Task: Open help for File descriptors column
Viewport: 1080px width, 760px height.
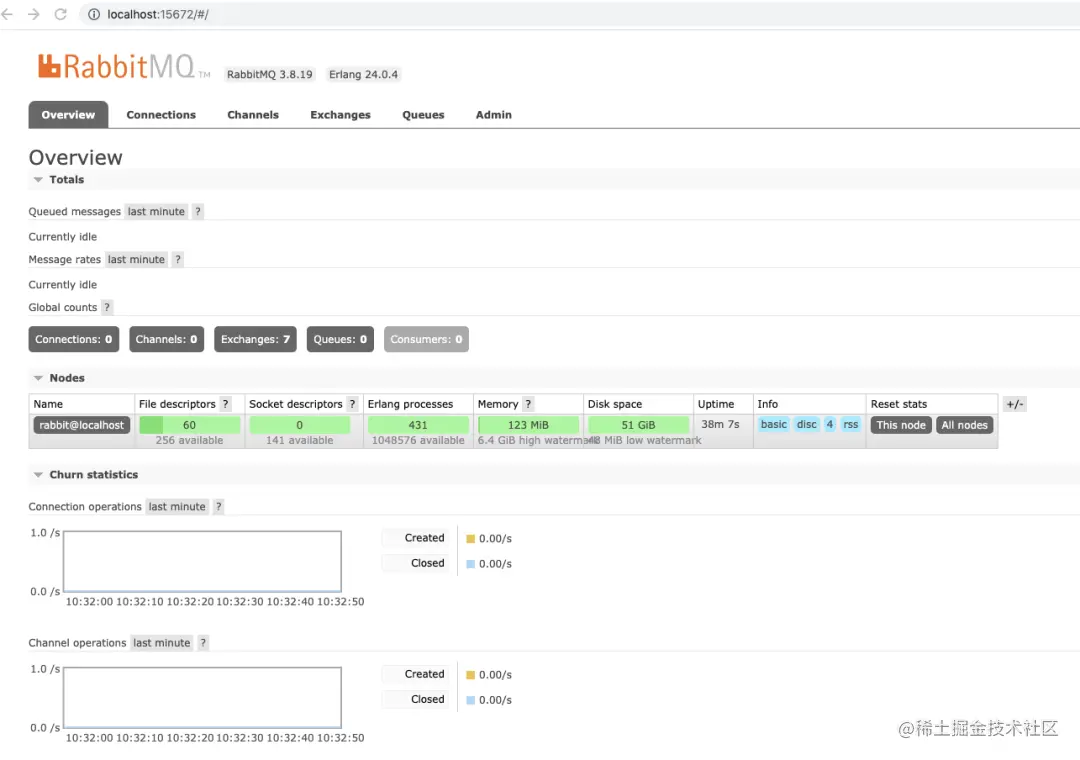Action: (225, 404)
